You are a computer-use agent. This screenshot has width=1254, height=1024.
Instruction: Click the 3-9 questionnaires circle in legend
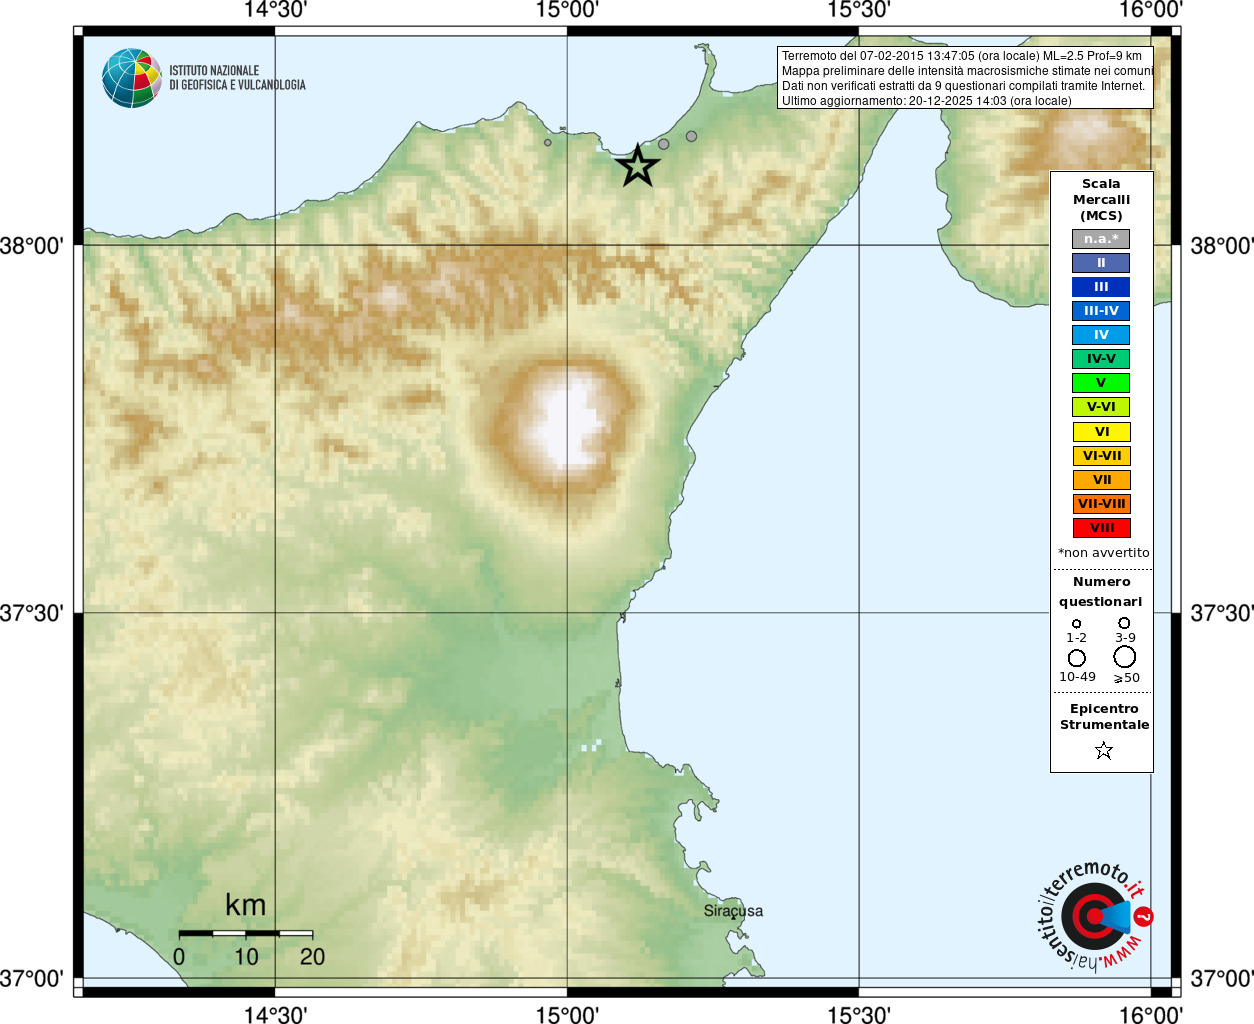coord(1124,623)
